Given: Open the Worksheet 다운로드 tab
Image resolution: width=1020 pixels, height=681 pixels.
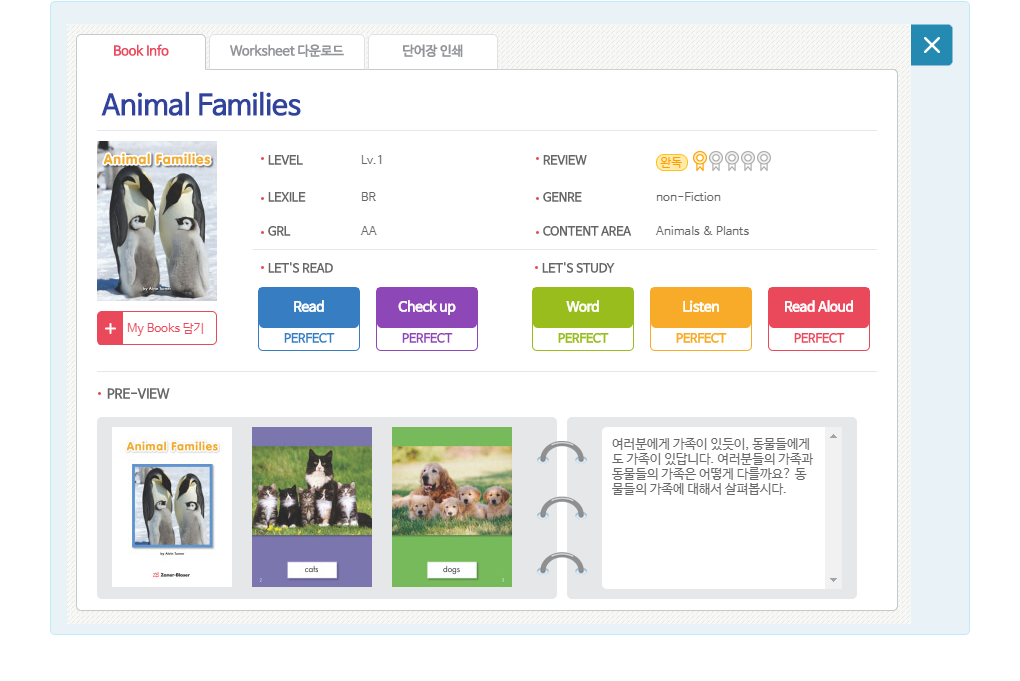Looking at the screenshot, I should click(287, 51).
